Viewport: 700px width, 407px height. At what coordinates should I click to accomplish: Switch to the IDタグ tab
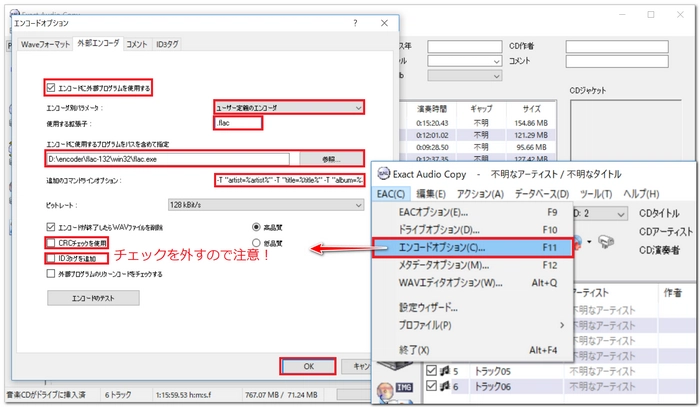tap(170, 45)
